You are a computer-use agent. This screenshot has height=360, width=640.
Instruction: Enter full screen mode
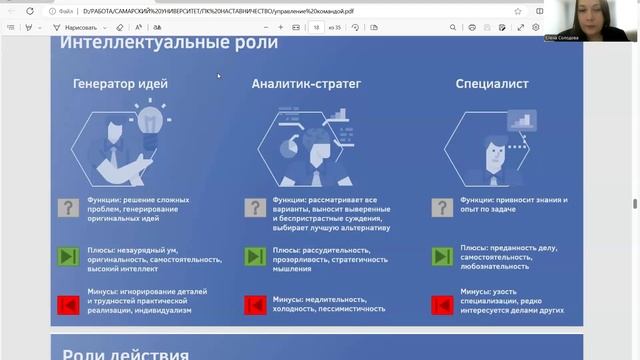pos(521,27)
